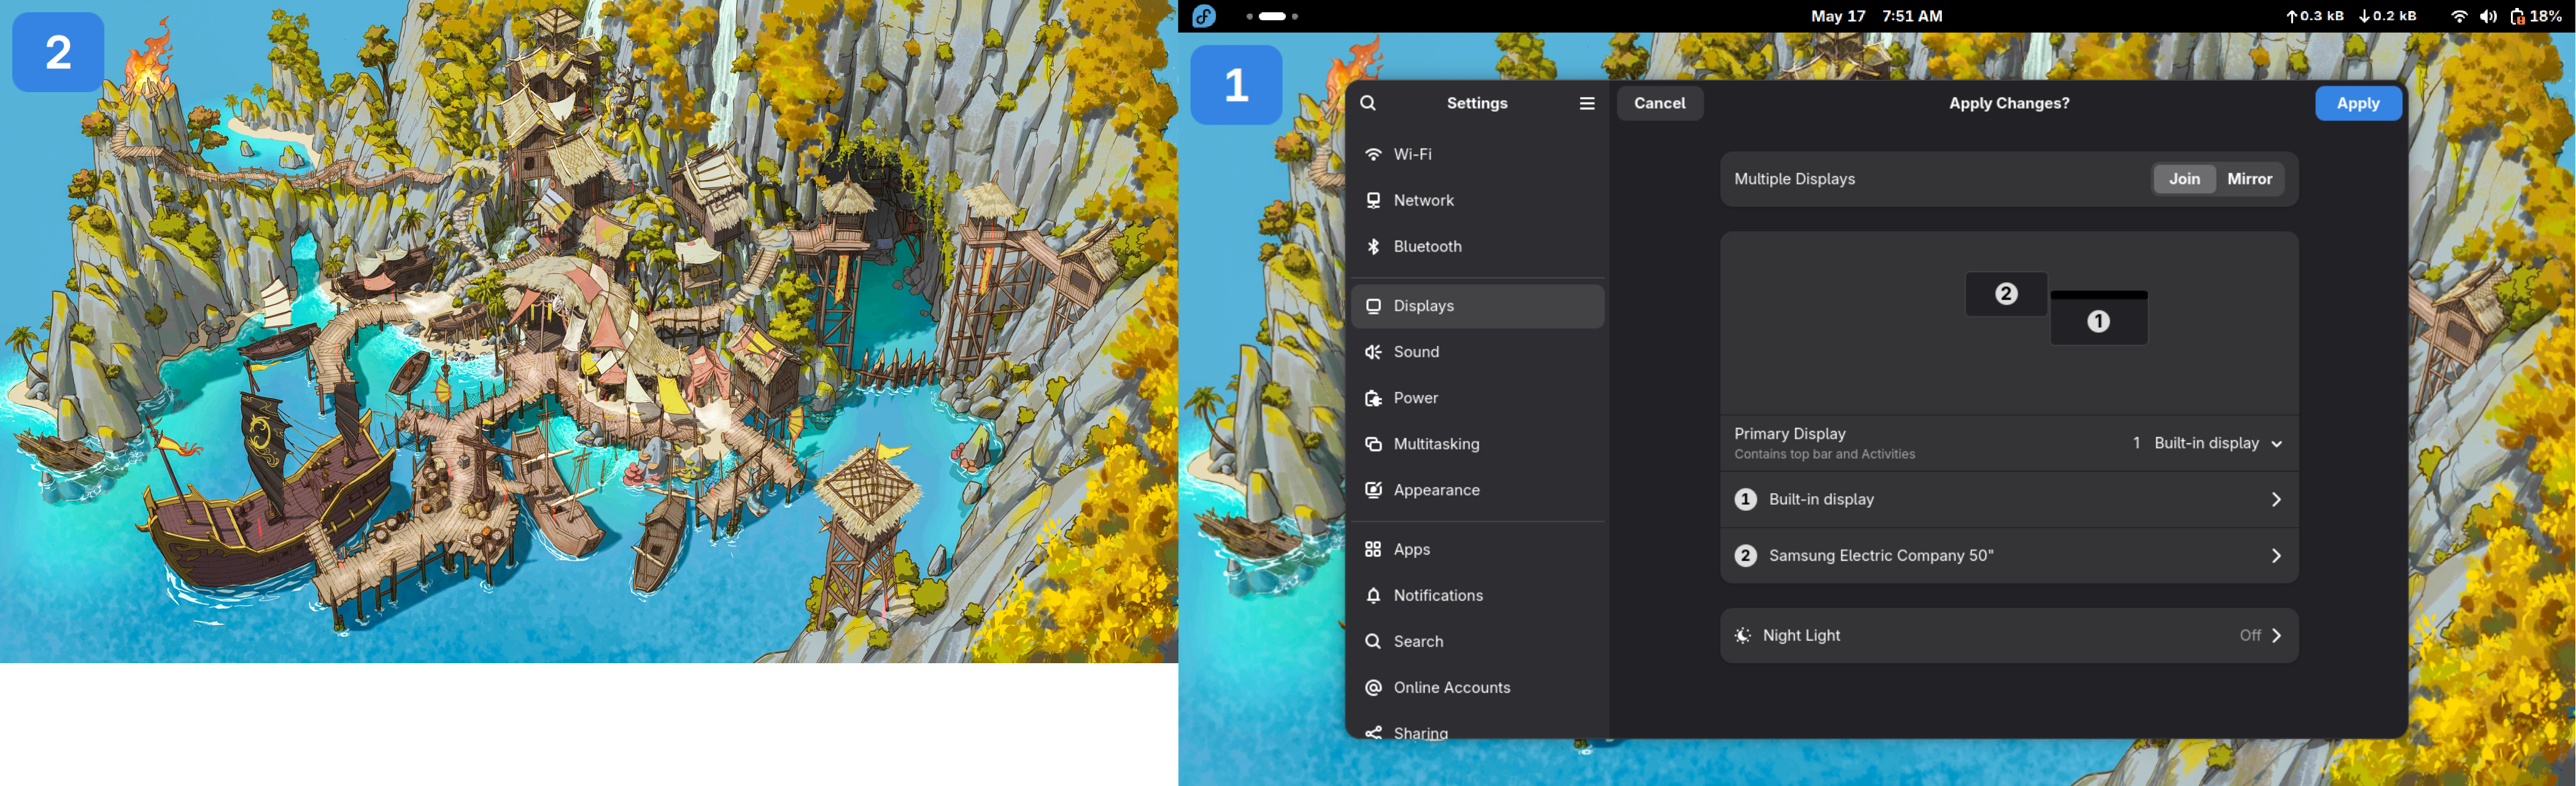
Task: Click the Night Light sun icon
Action: 1743,636
